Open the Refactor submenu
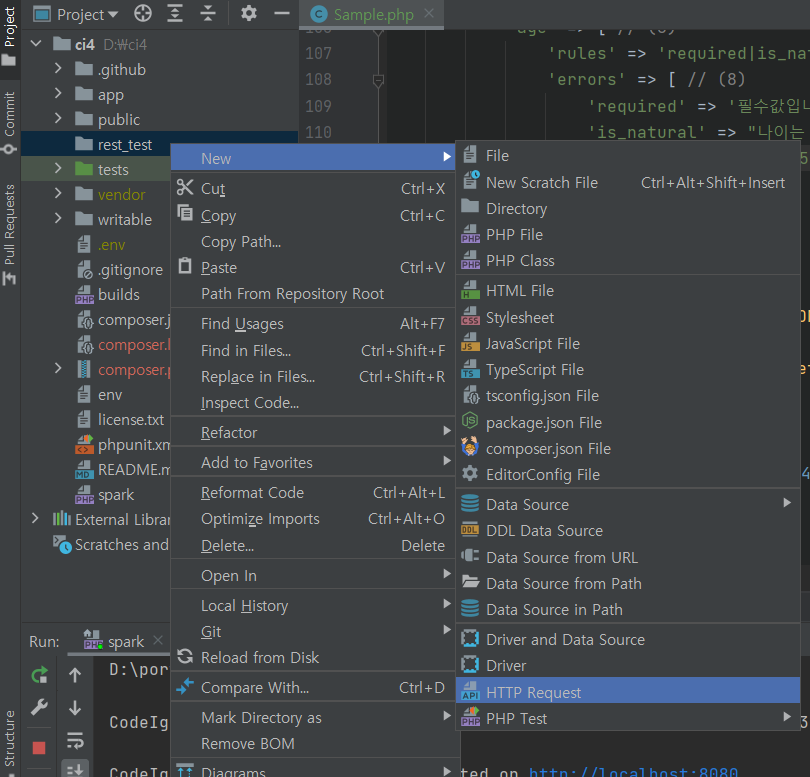Screen dimensions: 810x777 pyautogui.click(x=313, y=432)
